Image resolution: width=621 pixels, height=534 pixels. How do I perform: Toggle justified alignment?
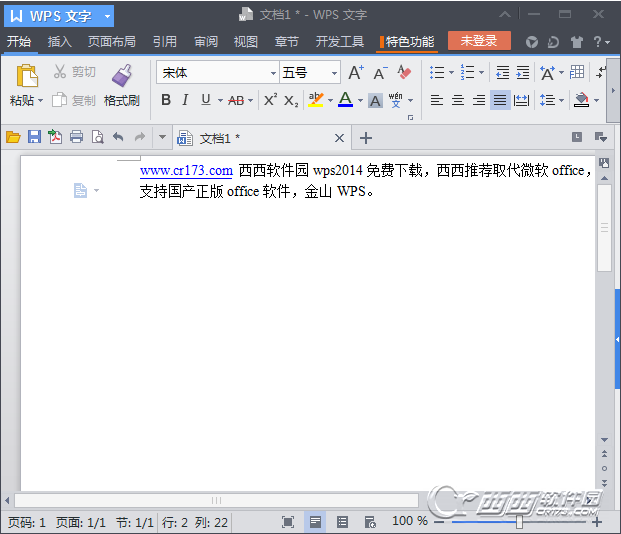500,100
